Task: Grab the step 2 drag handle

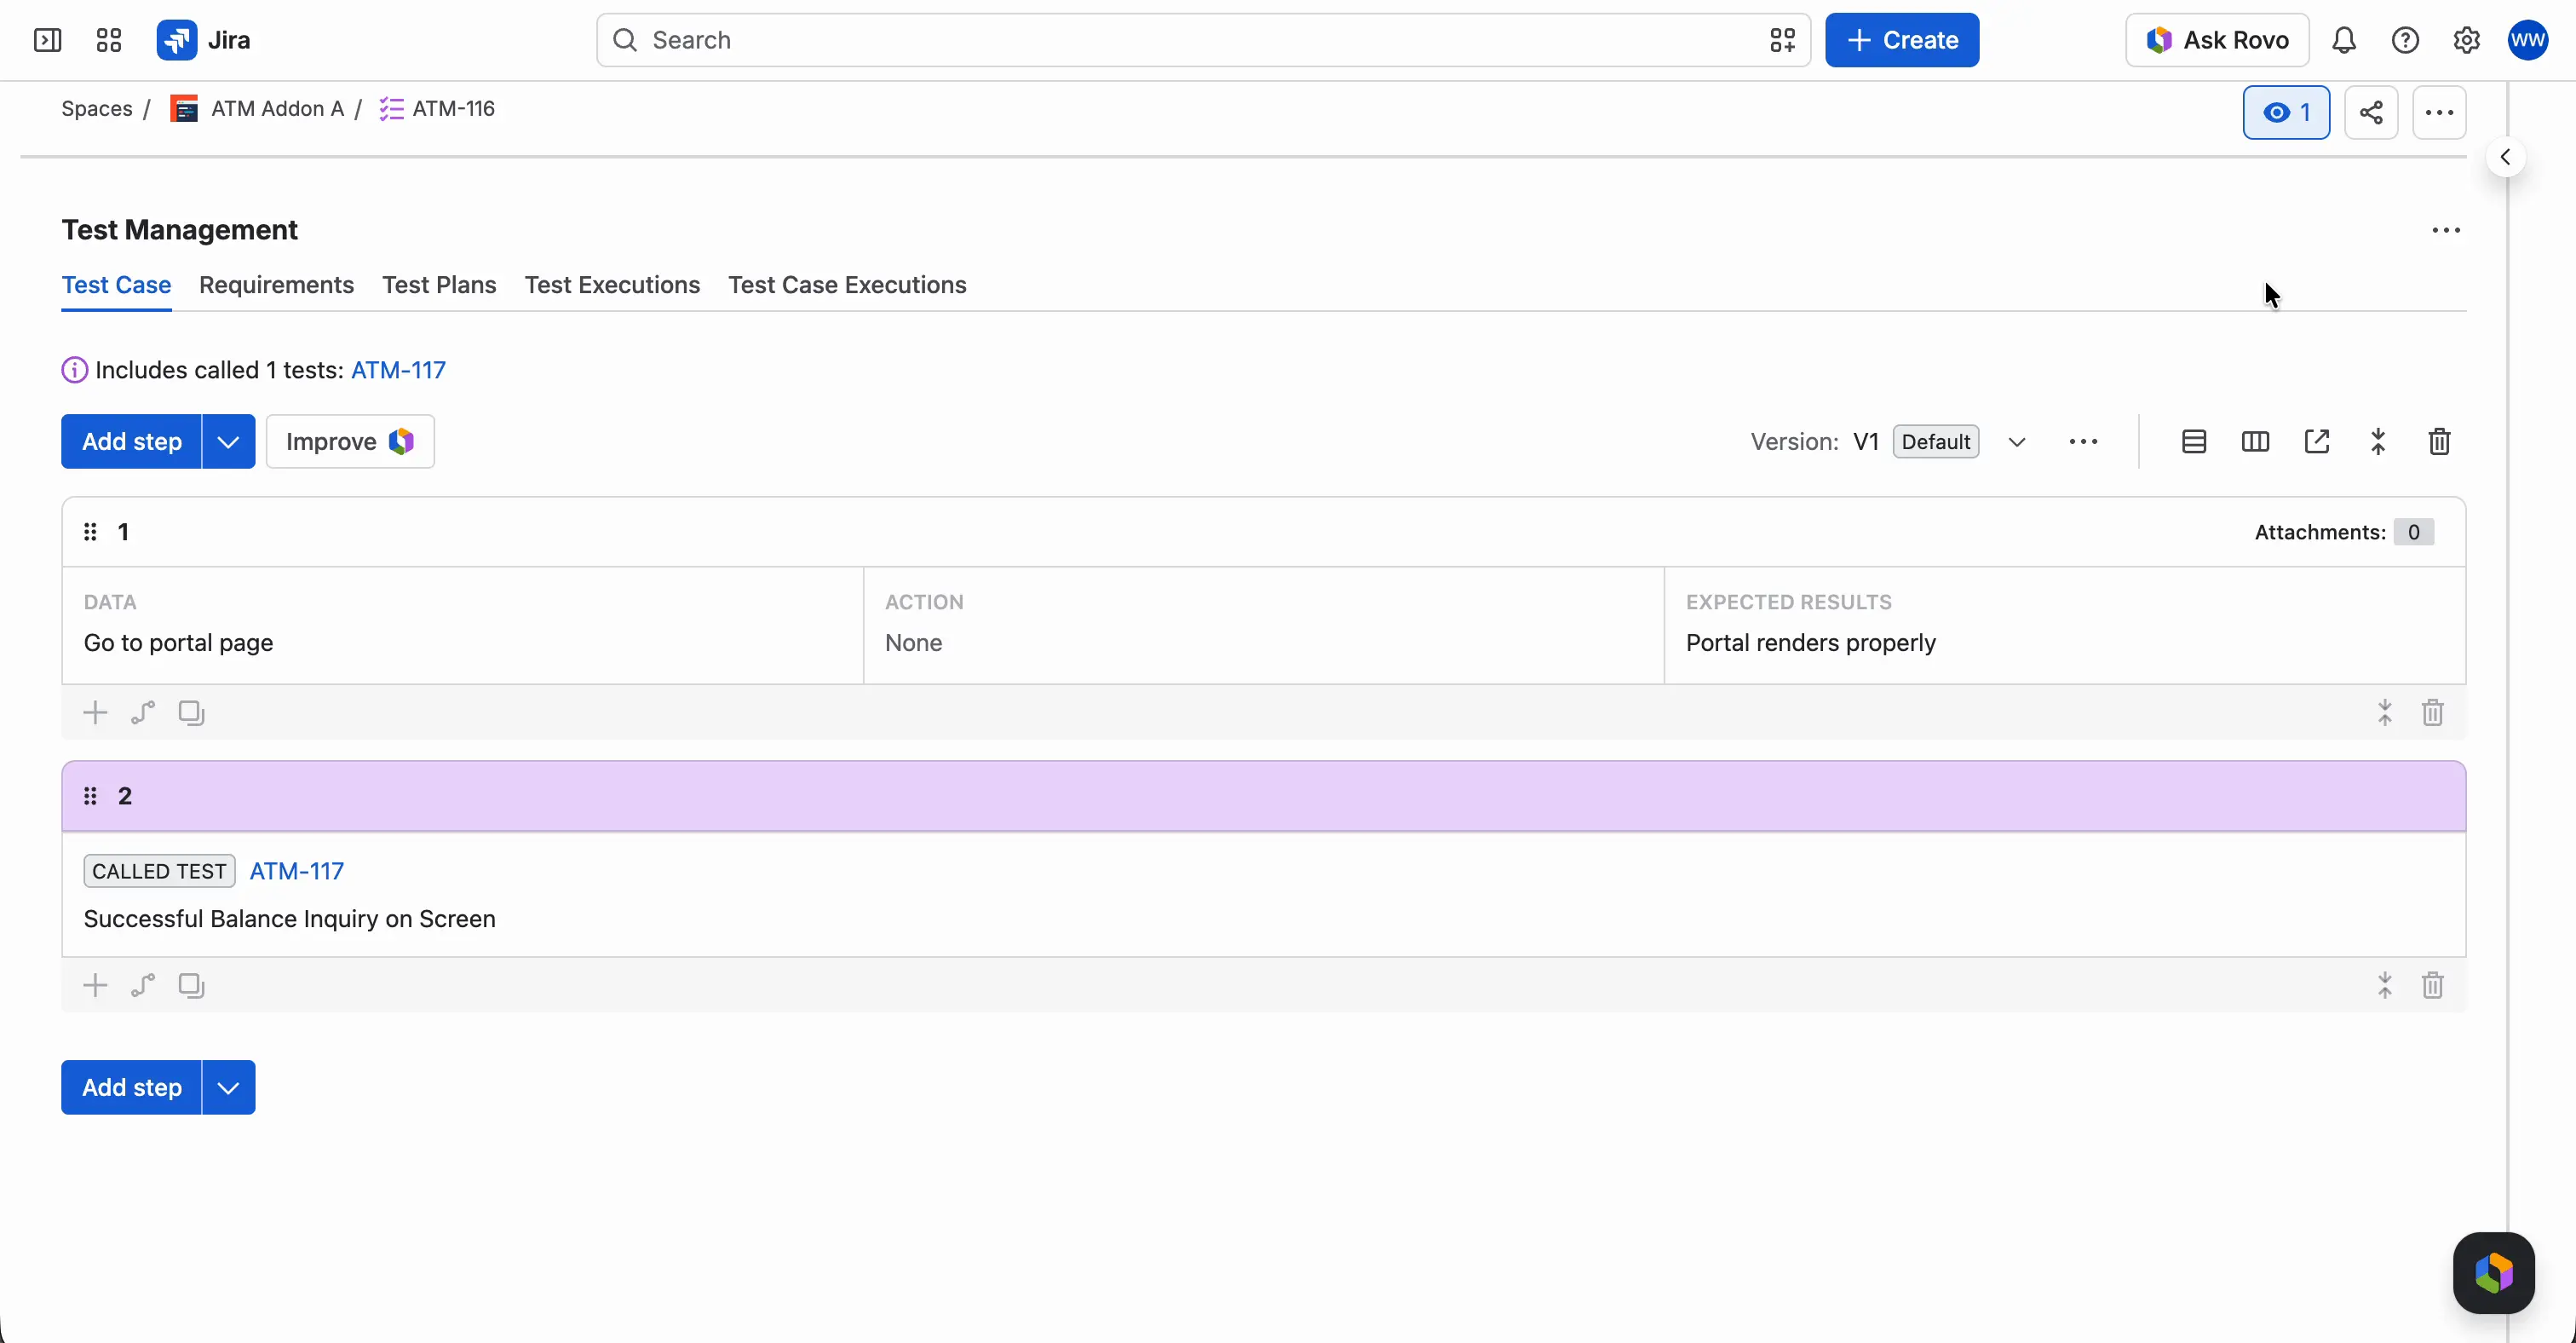Action: (x=90, y=796)
